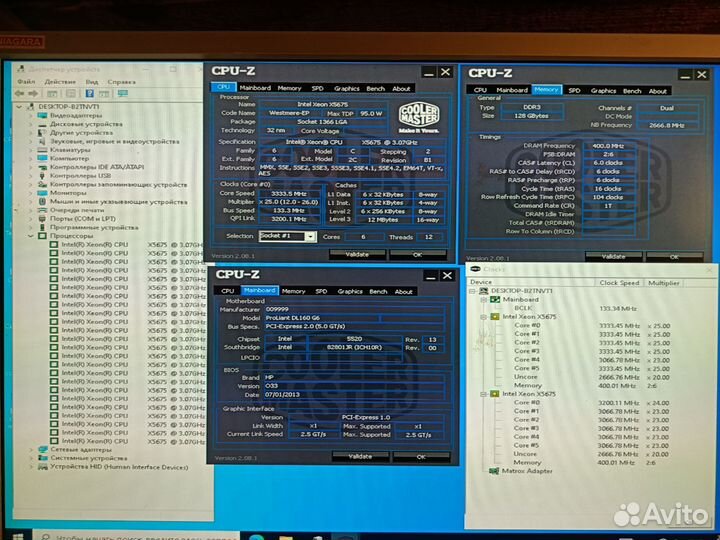The height and width of the screenshot is (540, 720).
Task: Select Matrox Adapter in the Clocks tree
Action: [x=527, y=471]
